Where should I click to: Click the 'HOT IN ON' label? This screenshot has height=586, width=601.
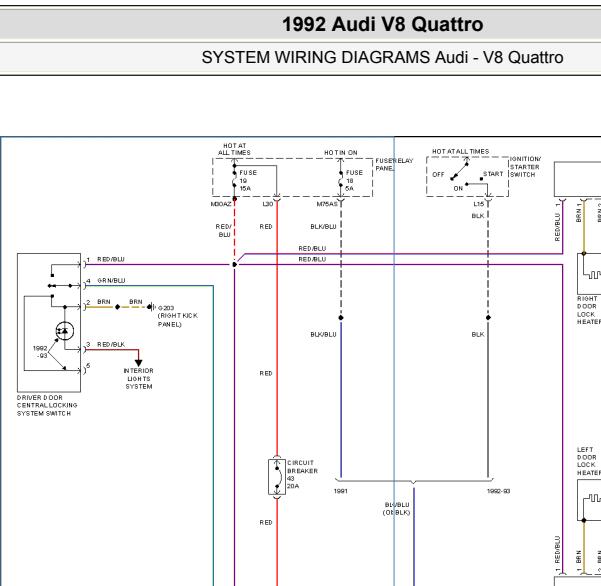[x=341, y=153]
